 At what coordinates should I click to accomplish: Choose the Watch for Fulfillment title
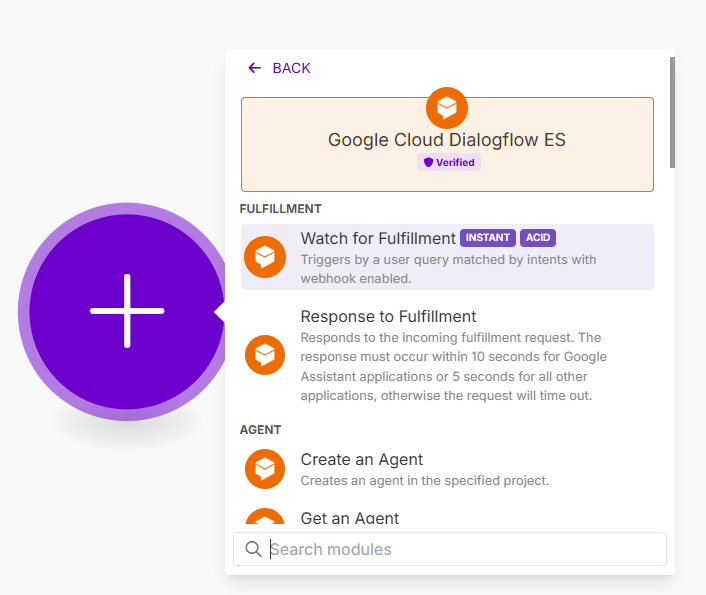click(378, 238)
